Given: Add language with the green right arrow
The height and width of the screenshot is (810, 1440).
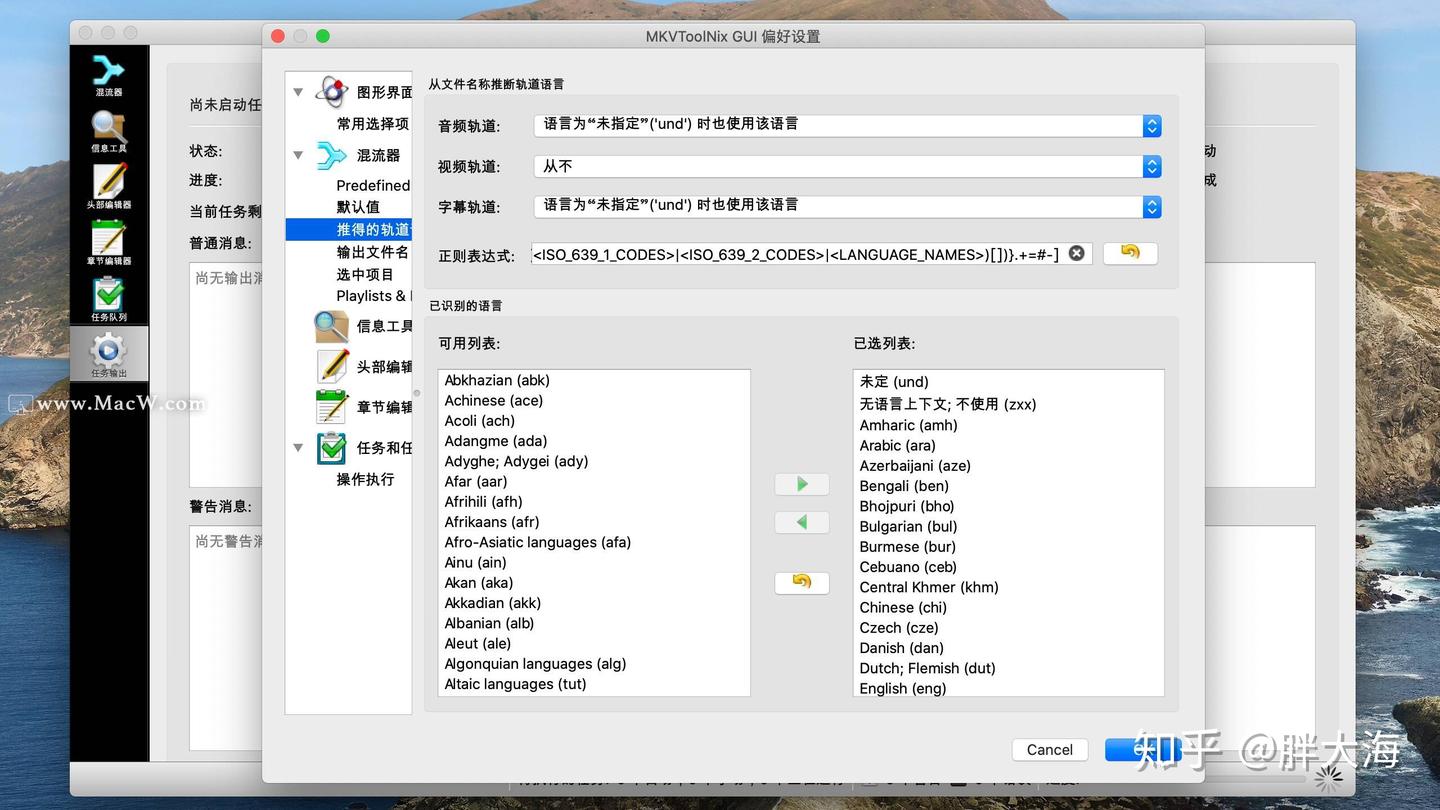Looking at the screenshot, I should [802, 484].
